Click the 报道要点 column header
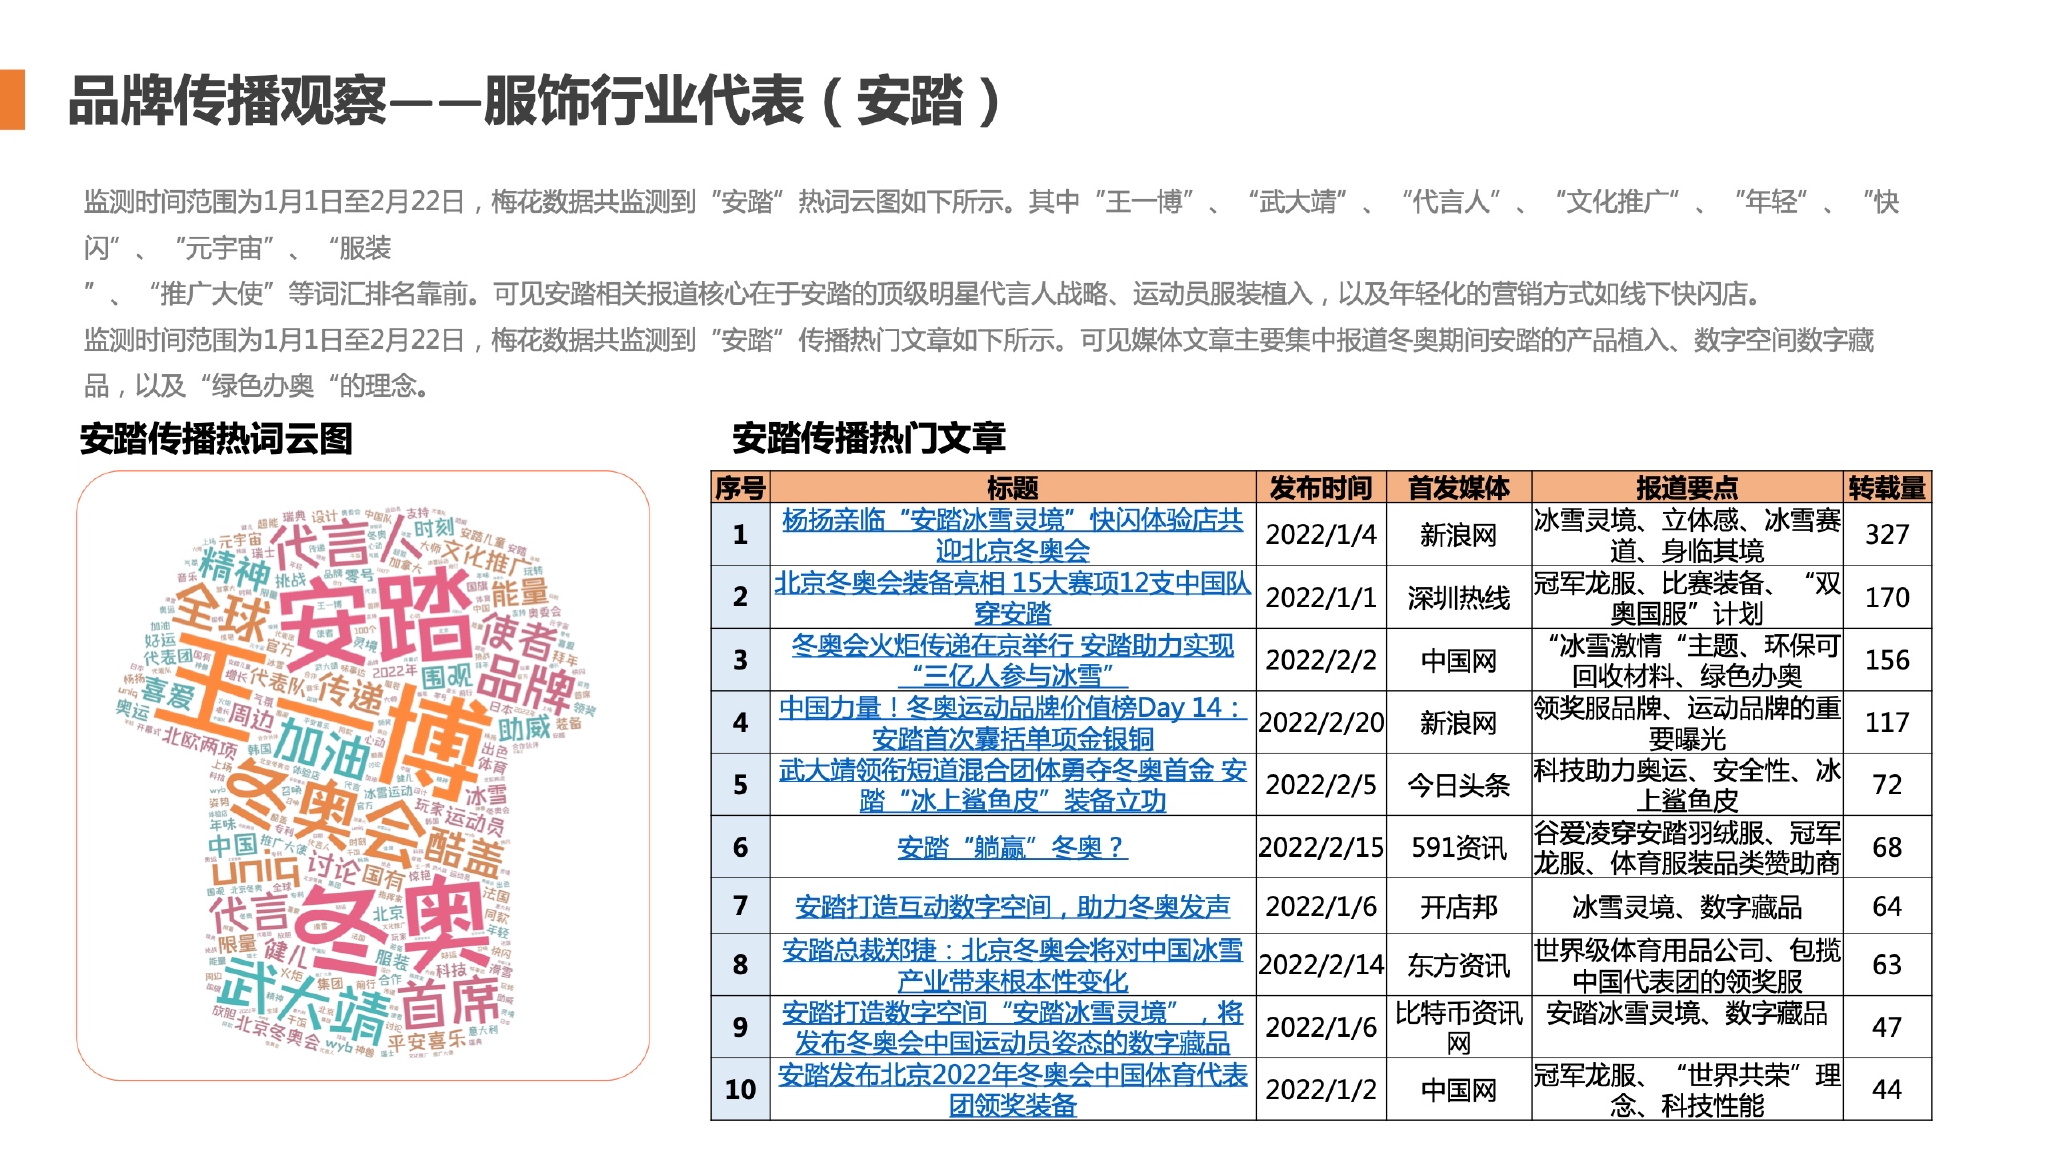Screen dimensions: 2048x1152 (x=1686, y=488)
